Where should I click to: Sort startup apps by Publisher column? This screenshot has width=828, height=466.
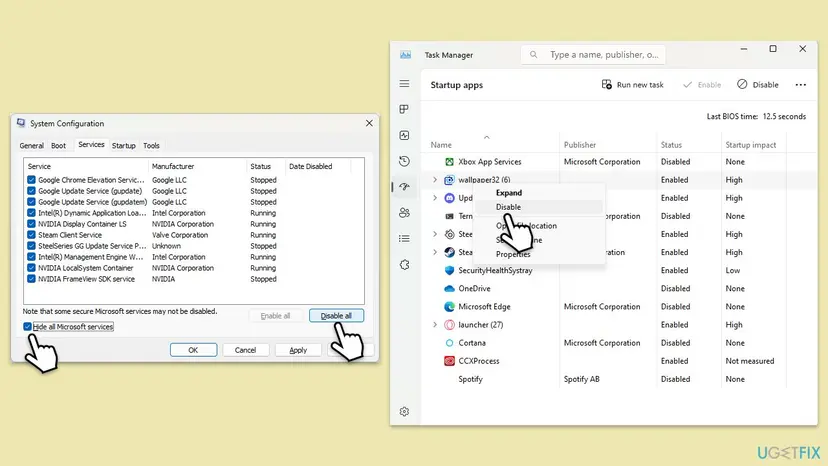click(580, 145)
